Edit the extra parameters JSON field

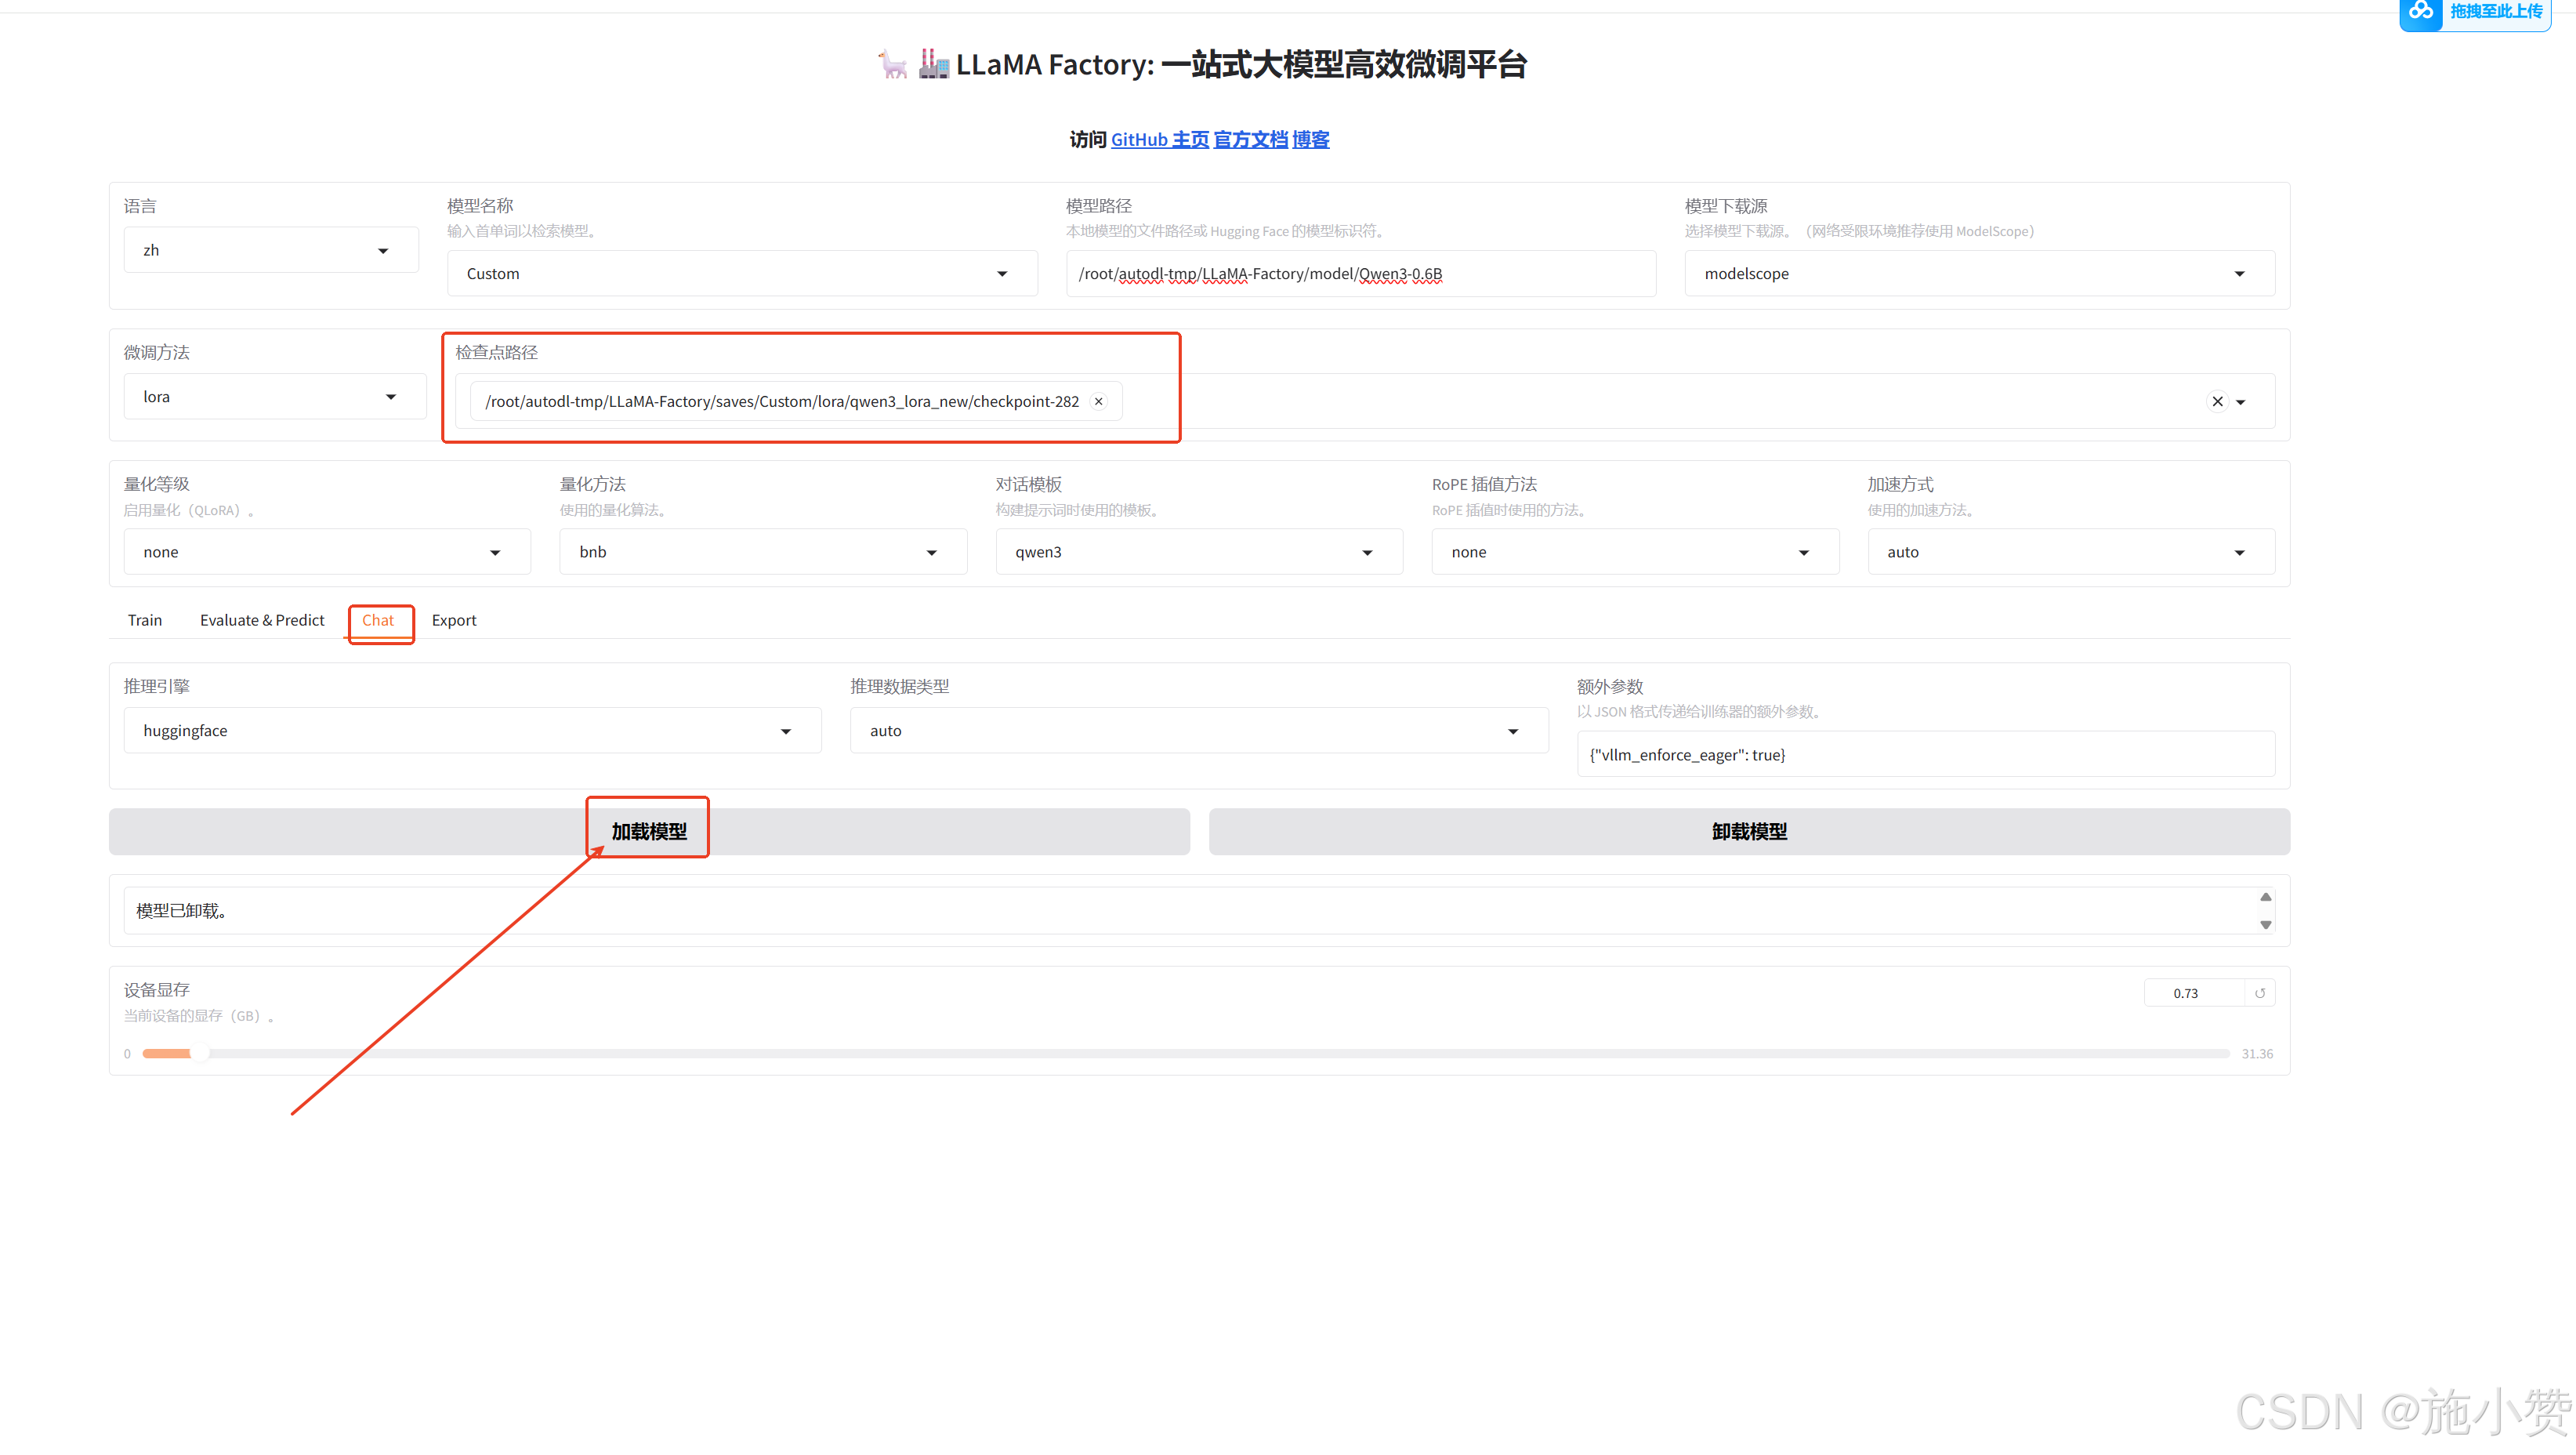click(x=1926, y=755)
